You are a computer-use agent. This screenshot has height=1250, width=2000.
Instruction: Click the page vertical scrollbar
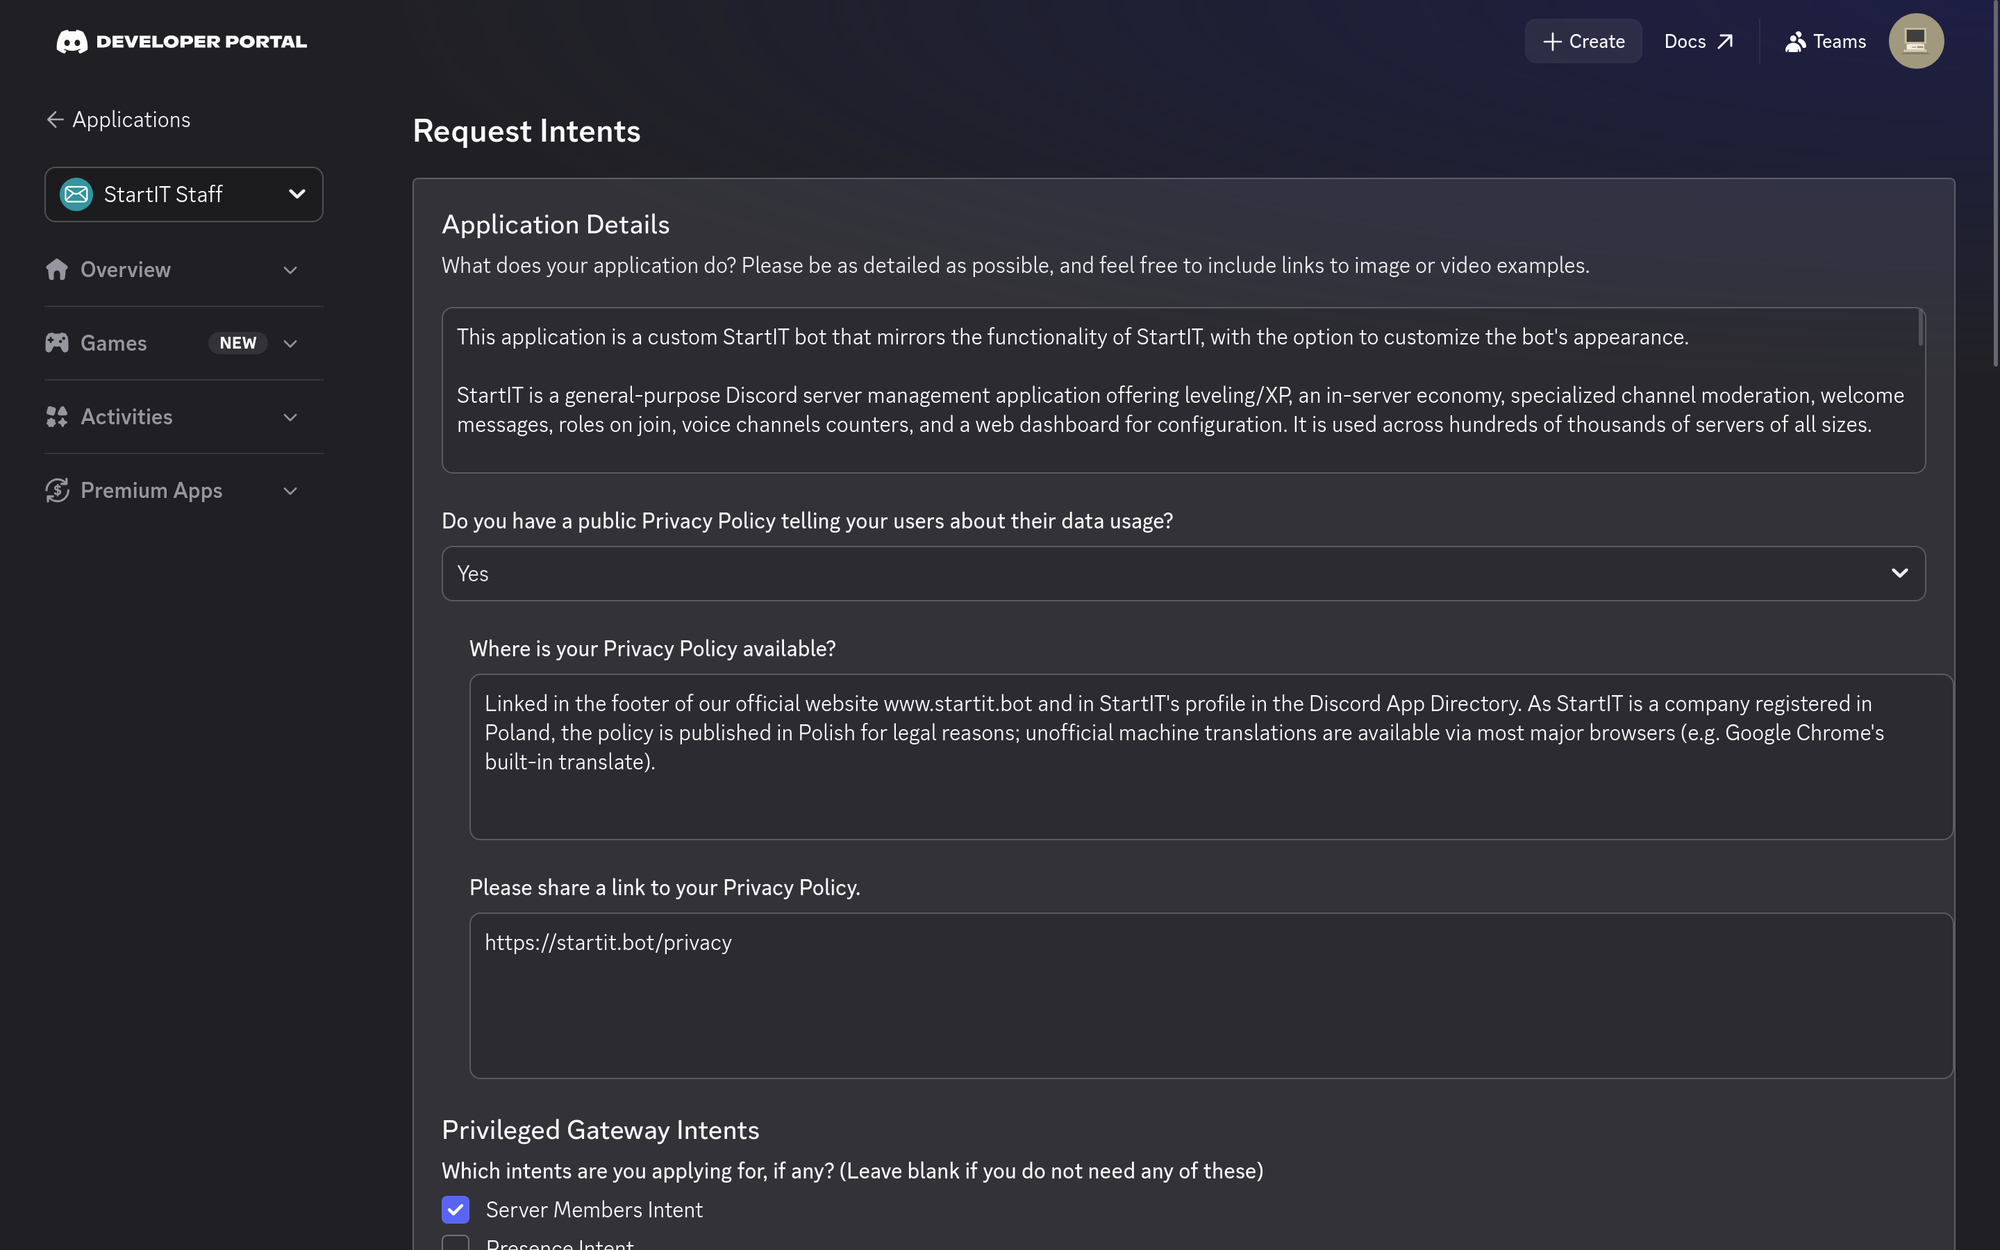[1995, 185]
